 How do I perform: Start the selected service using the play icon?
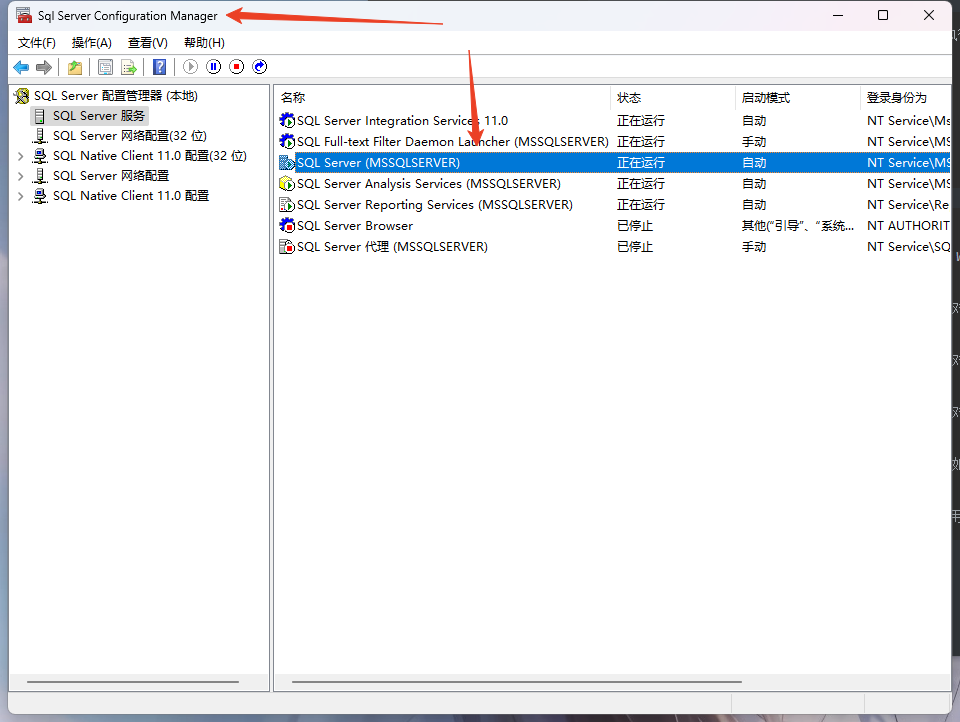190,66
